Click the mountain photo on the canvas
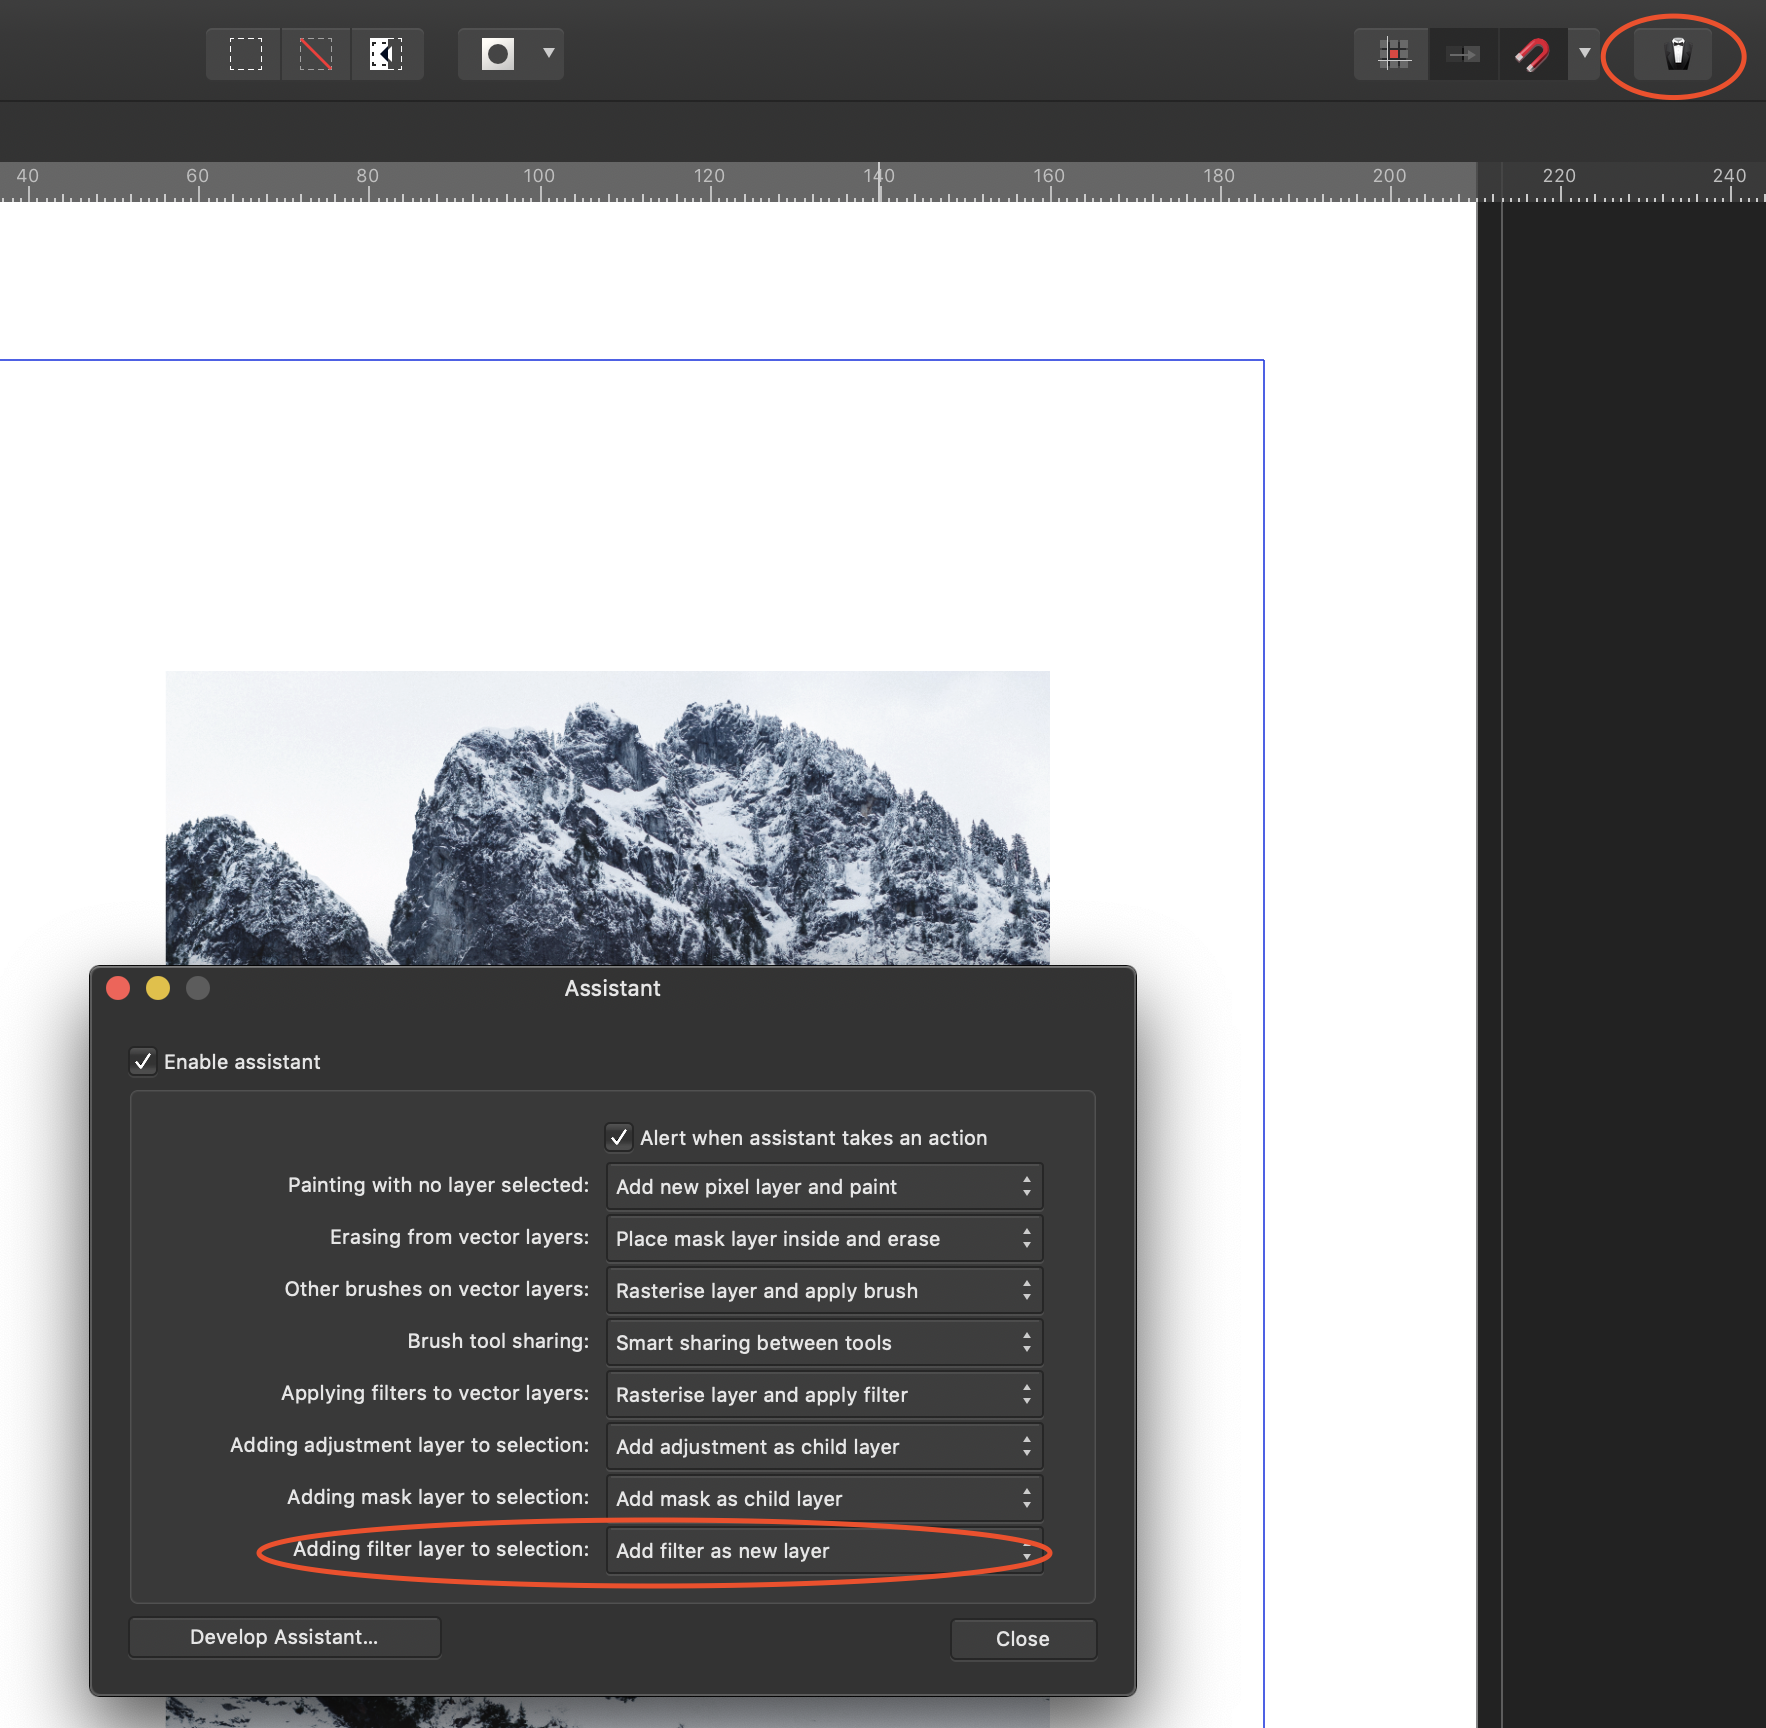 click(x=608, y=818)
